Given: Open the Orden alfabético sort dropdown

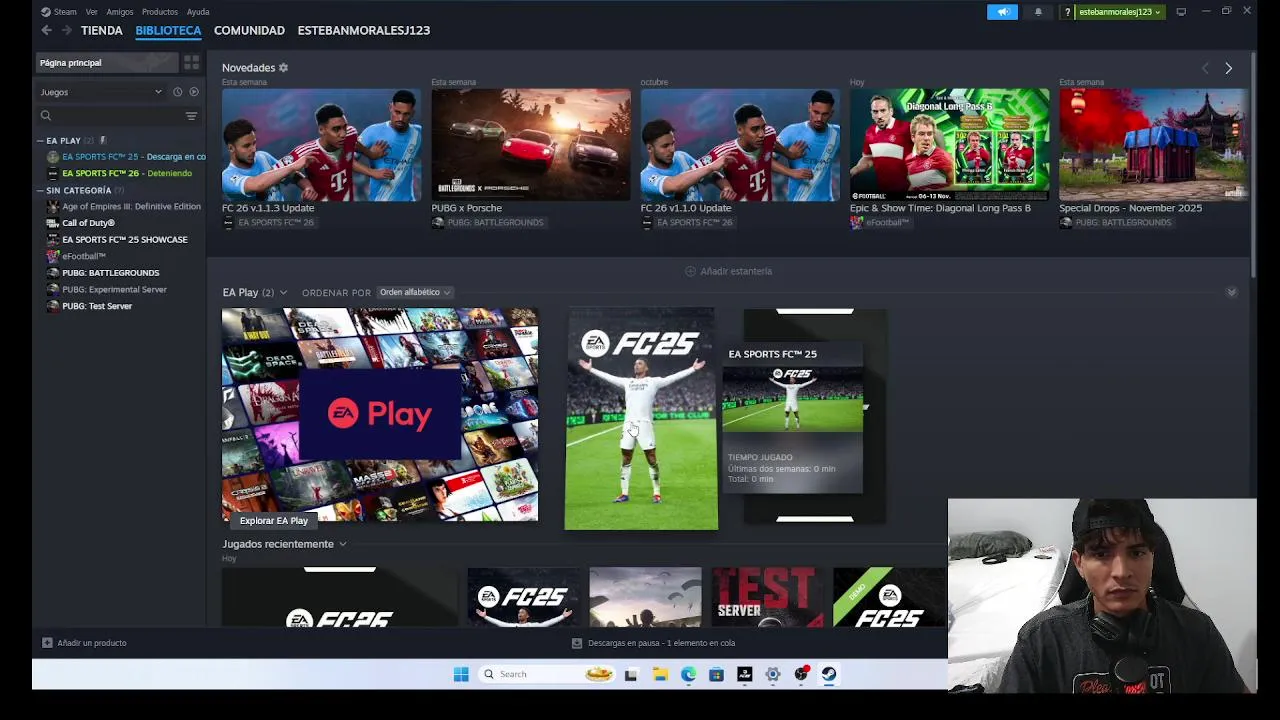Looking at the screenshot, I should [x=415, y=292].
